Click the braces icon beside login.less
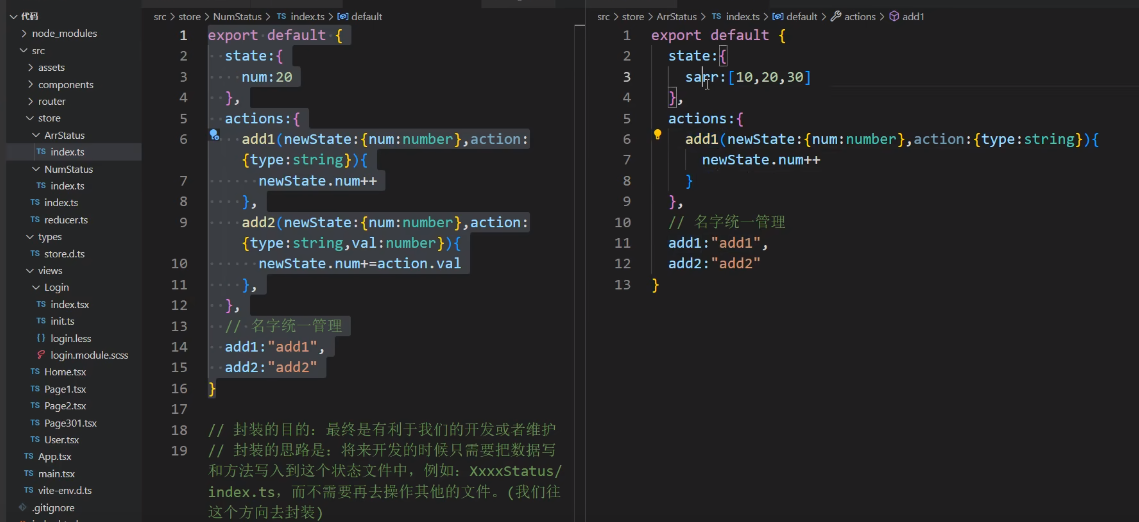The height and width of the screenshot is (522, 1139). coord(41,338)
